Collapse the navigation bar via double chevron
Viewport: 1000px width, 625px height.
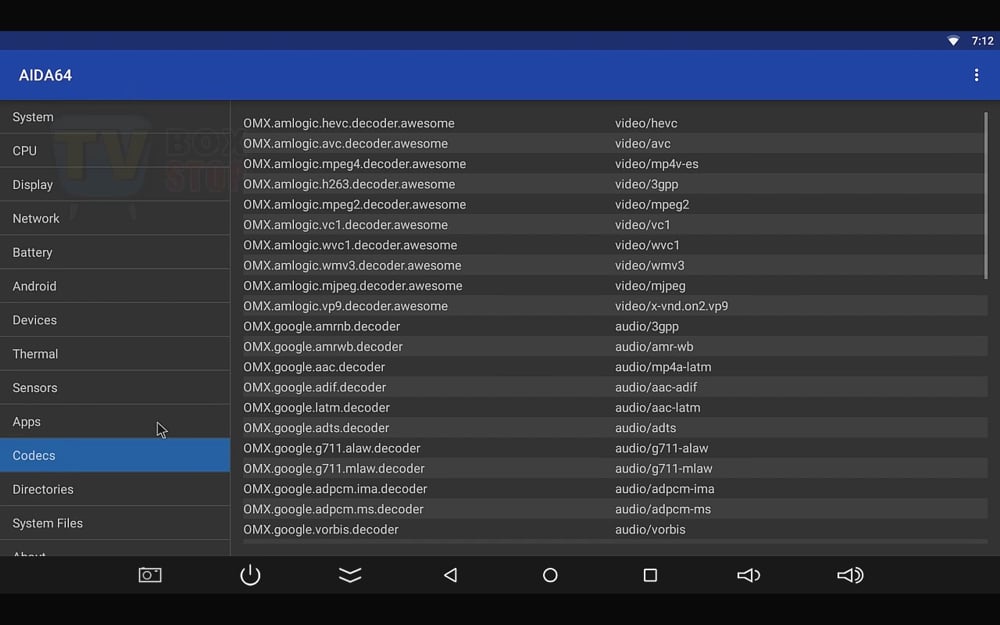coord(350,575)
